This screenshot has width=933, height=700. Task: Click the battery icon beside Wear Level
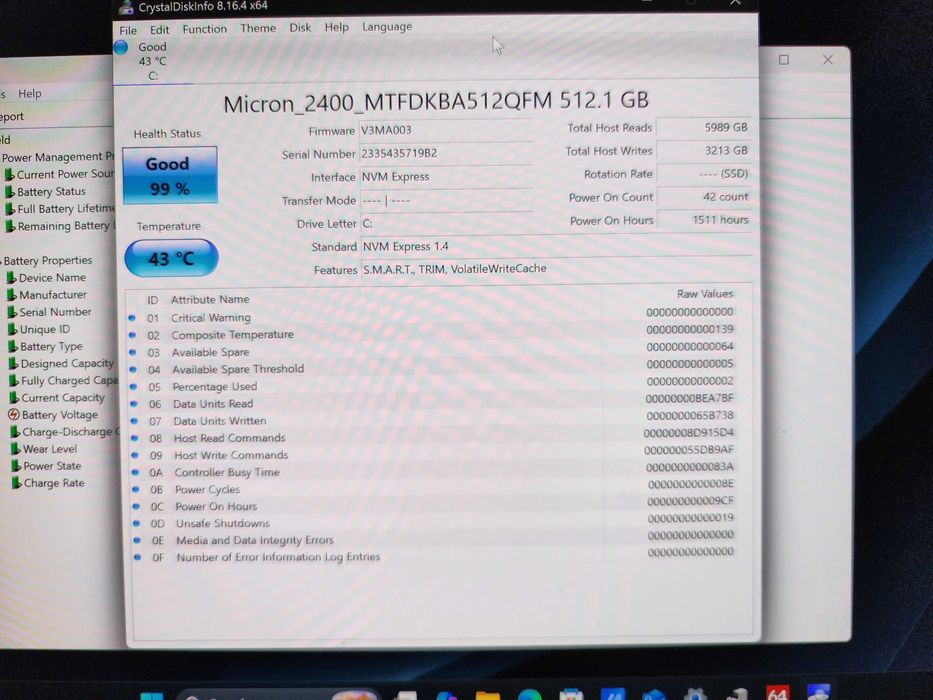pyautogui.click(x=15, y=449)
